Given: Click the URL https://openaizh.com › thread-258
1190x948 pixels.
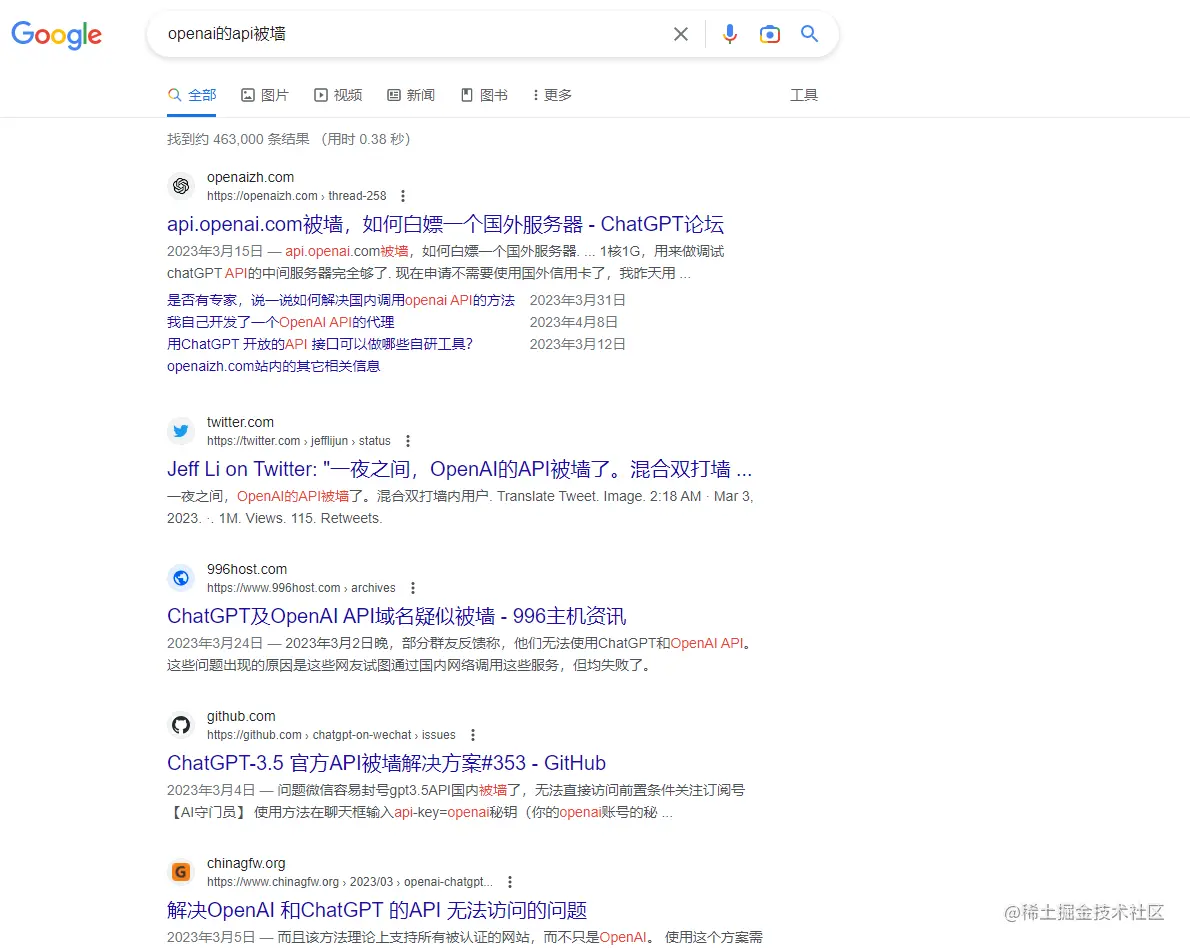Looking at the screenshot, I should click(x=297, y=196).
